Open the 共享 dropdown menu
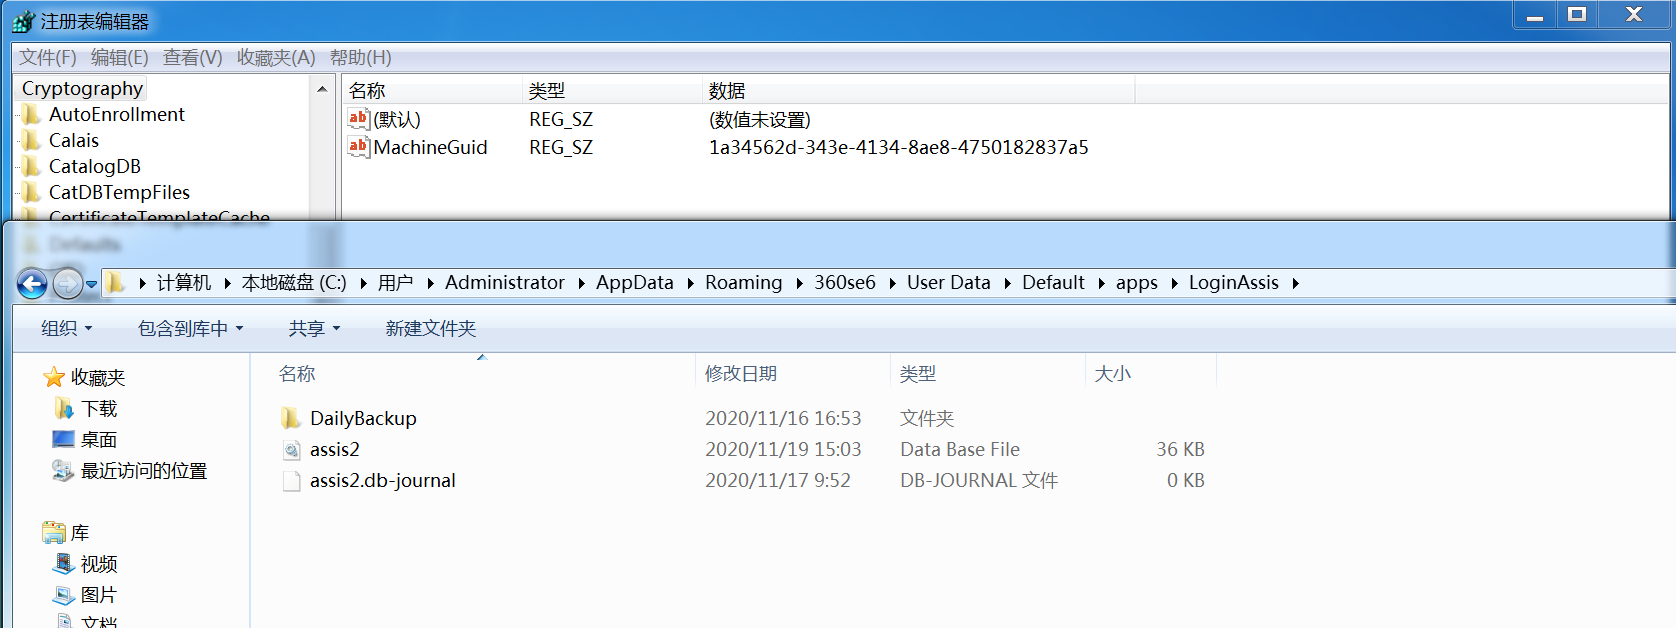This screenshot has width=1676, height=628. coord(314,329)
